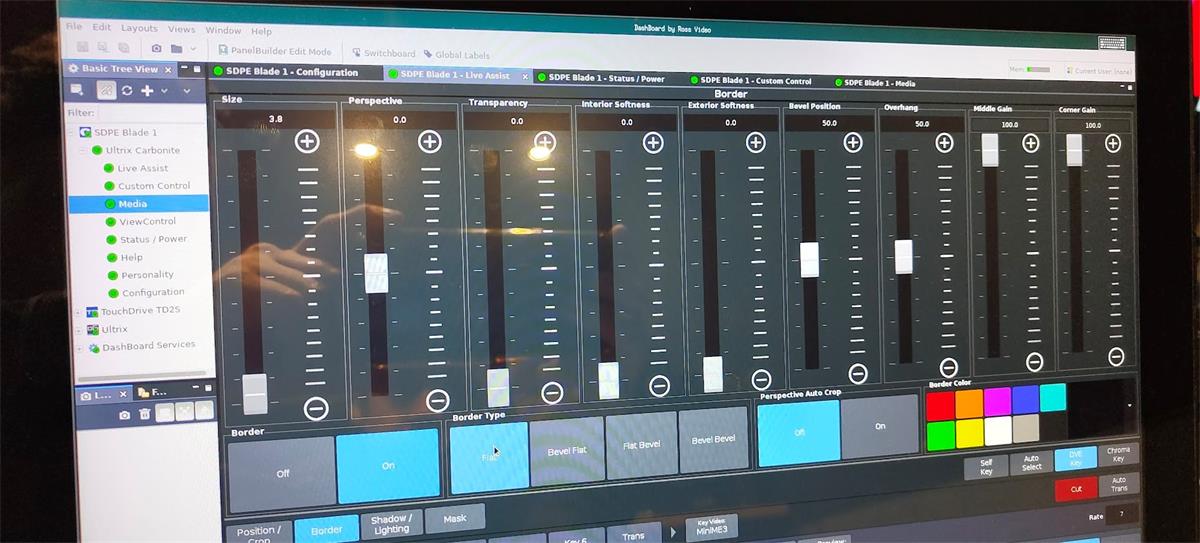Open the Border Color dropdown arrow

click(x=1129, y=405)
